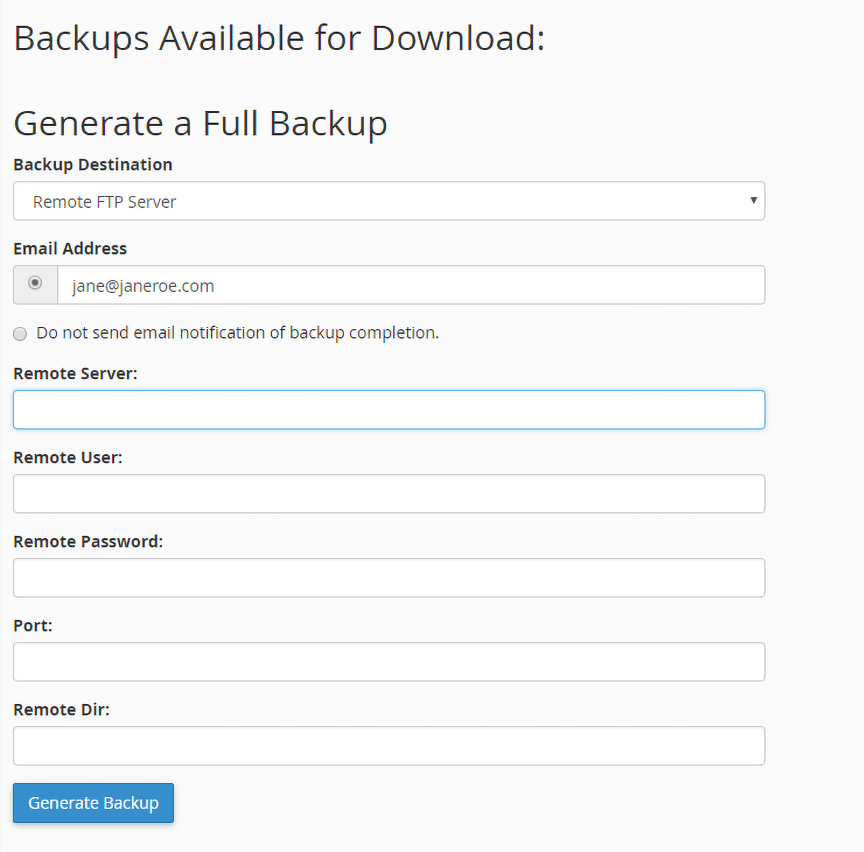Click the Remote Password field
The width and height of the screenshot is (864, 852).
coord(389,577)
